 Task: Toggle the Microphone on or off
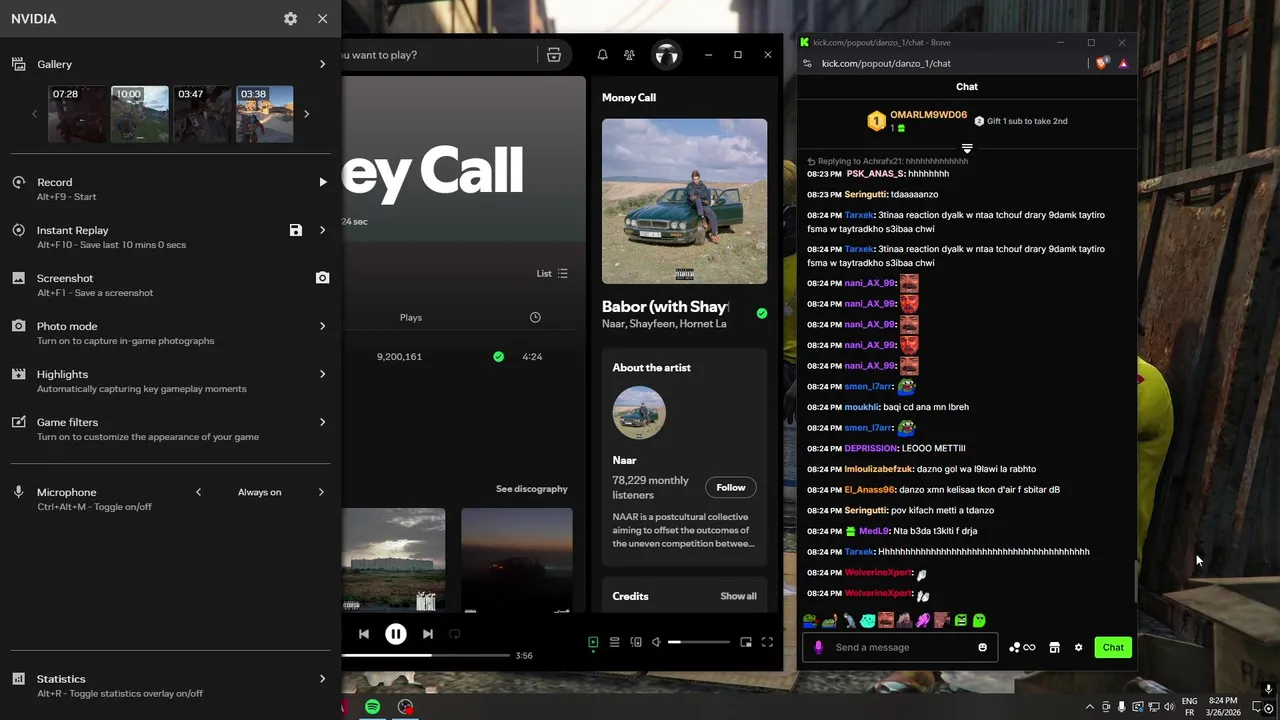click(18, 492)
